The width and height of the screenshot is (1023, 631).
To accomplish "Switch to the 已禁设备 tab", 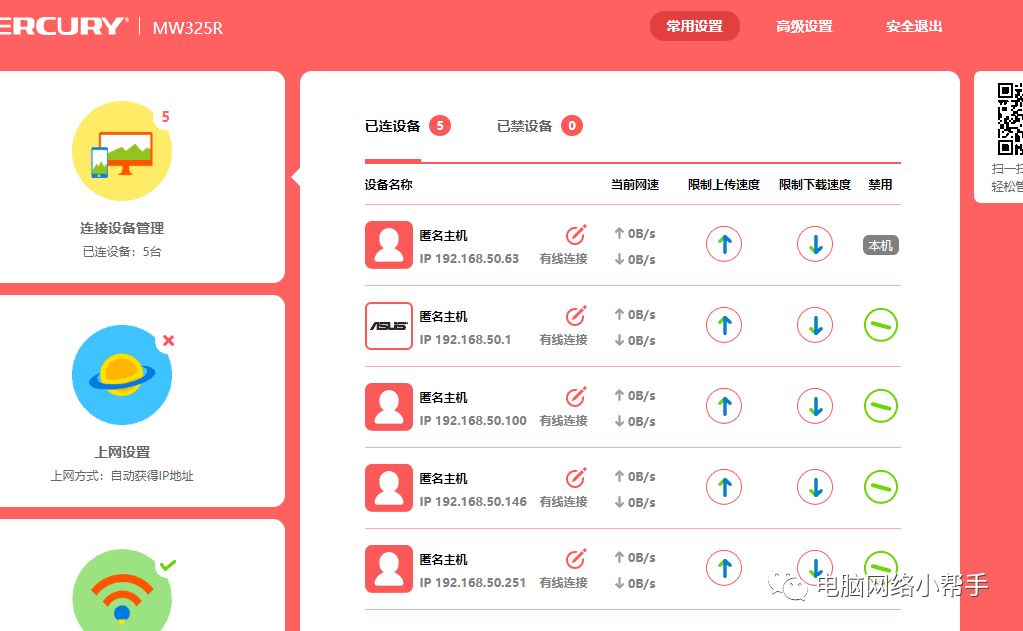I will click(527, 125).
